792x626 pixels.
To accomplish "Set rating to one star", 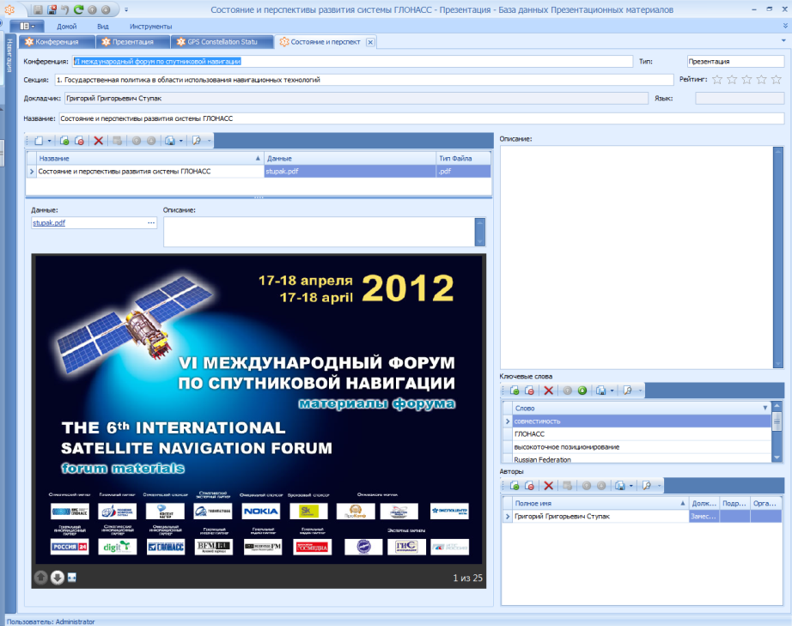I will 717,79.
